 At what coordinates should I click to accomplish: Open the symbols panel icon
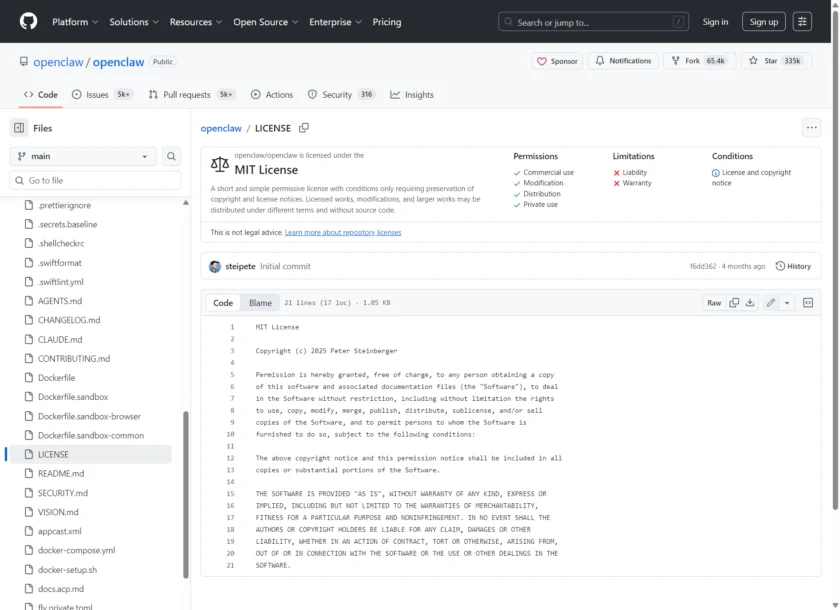(808, 303)
